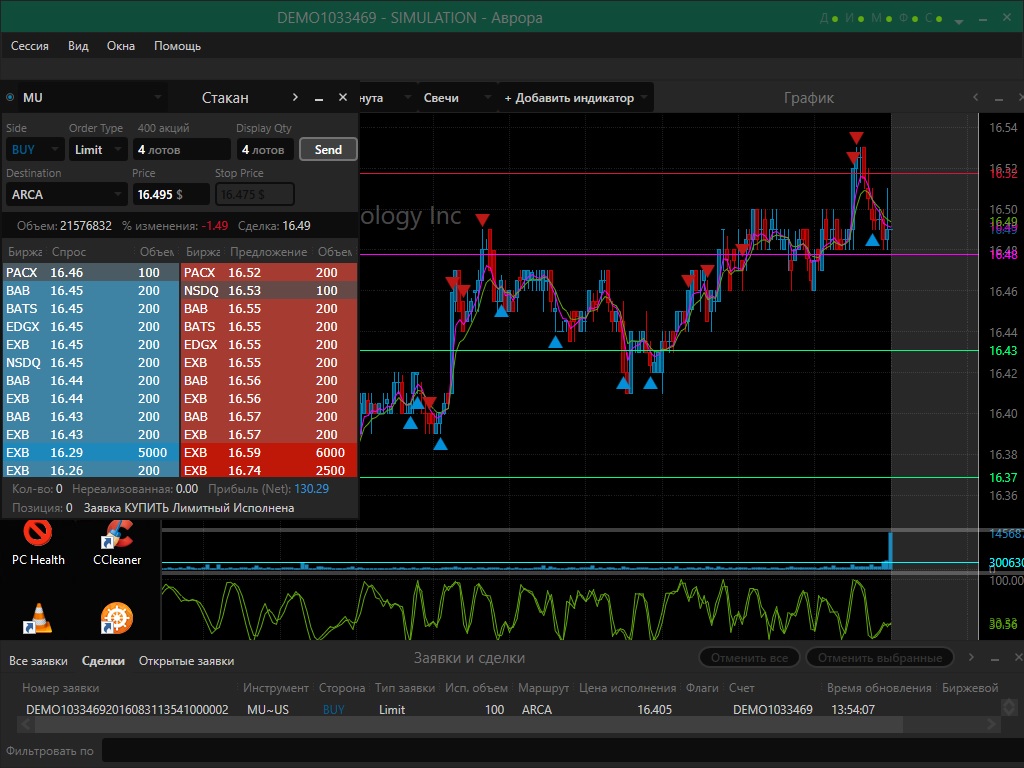Viewport: 1024px width, 768px height.
Task: Click the Display Qty 4 лотов field
Action: click(265, 150)
